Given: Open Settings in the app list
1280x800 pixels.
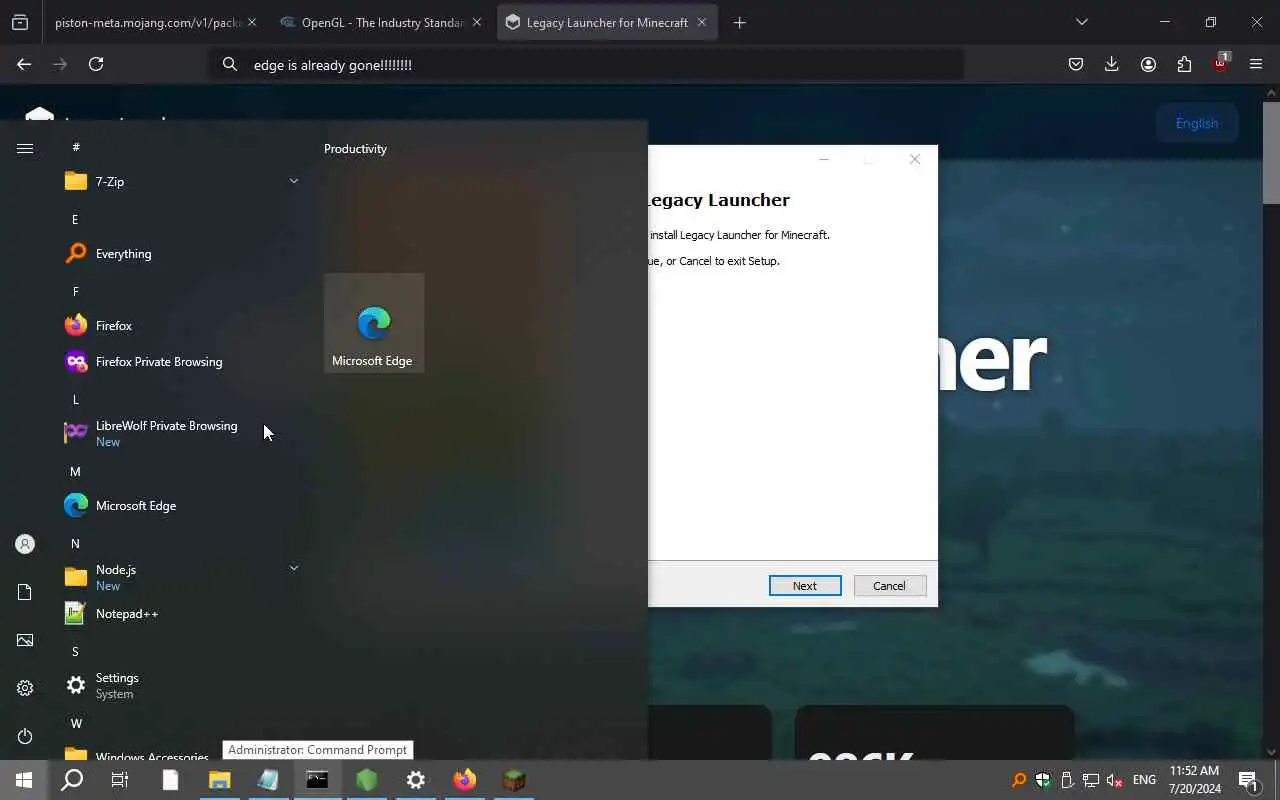Looking at the screenshot, I should click(x=181, y=685).
